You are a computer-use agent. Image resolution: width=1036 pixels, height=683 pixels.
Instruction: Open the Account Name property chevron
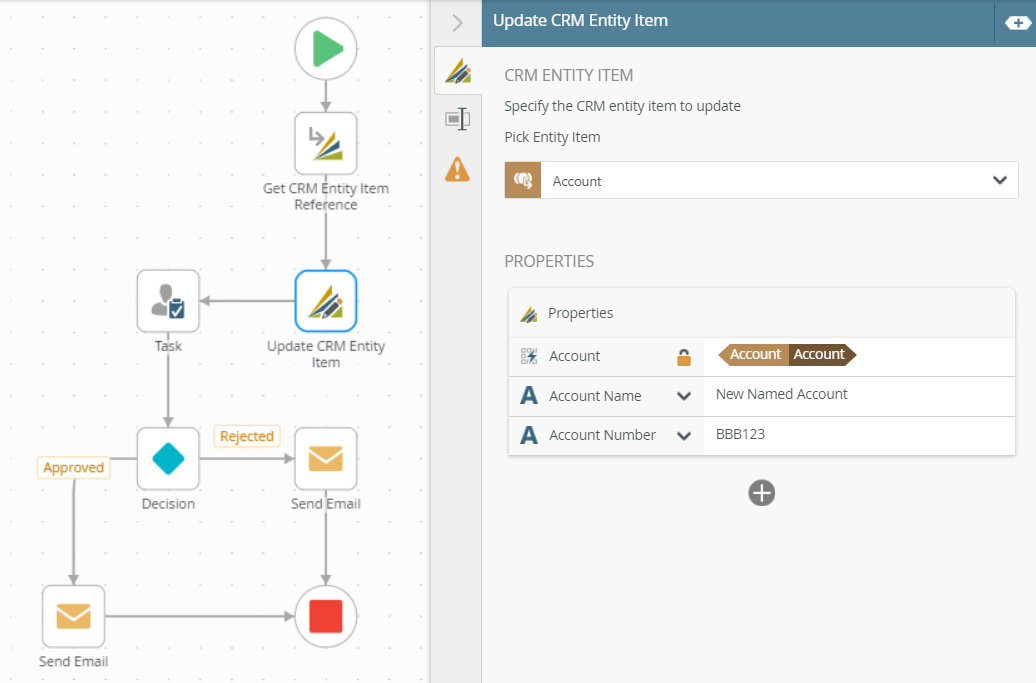[684, 396]
